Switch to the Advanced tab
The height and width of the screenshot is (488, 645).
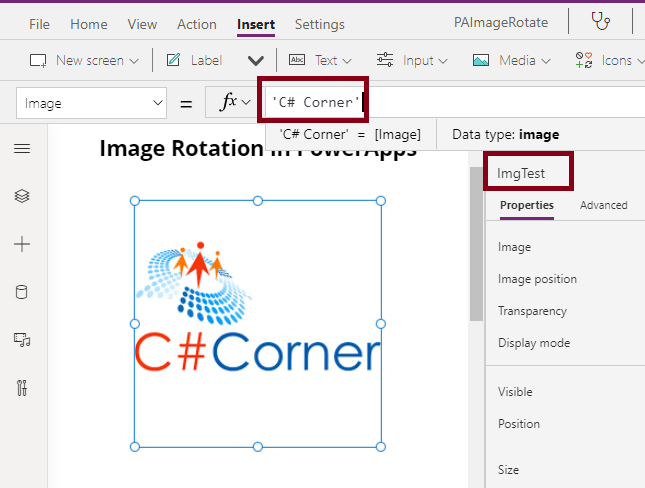coord(603,205)
